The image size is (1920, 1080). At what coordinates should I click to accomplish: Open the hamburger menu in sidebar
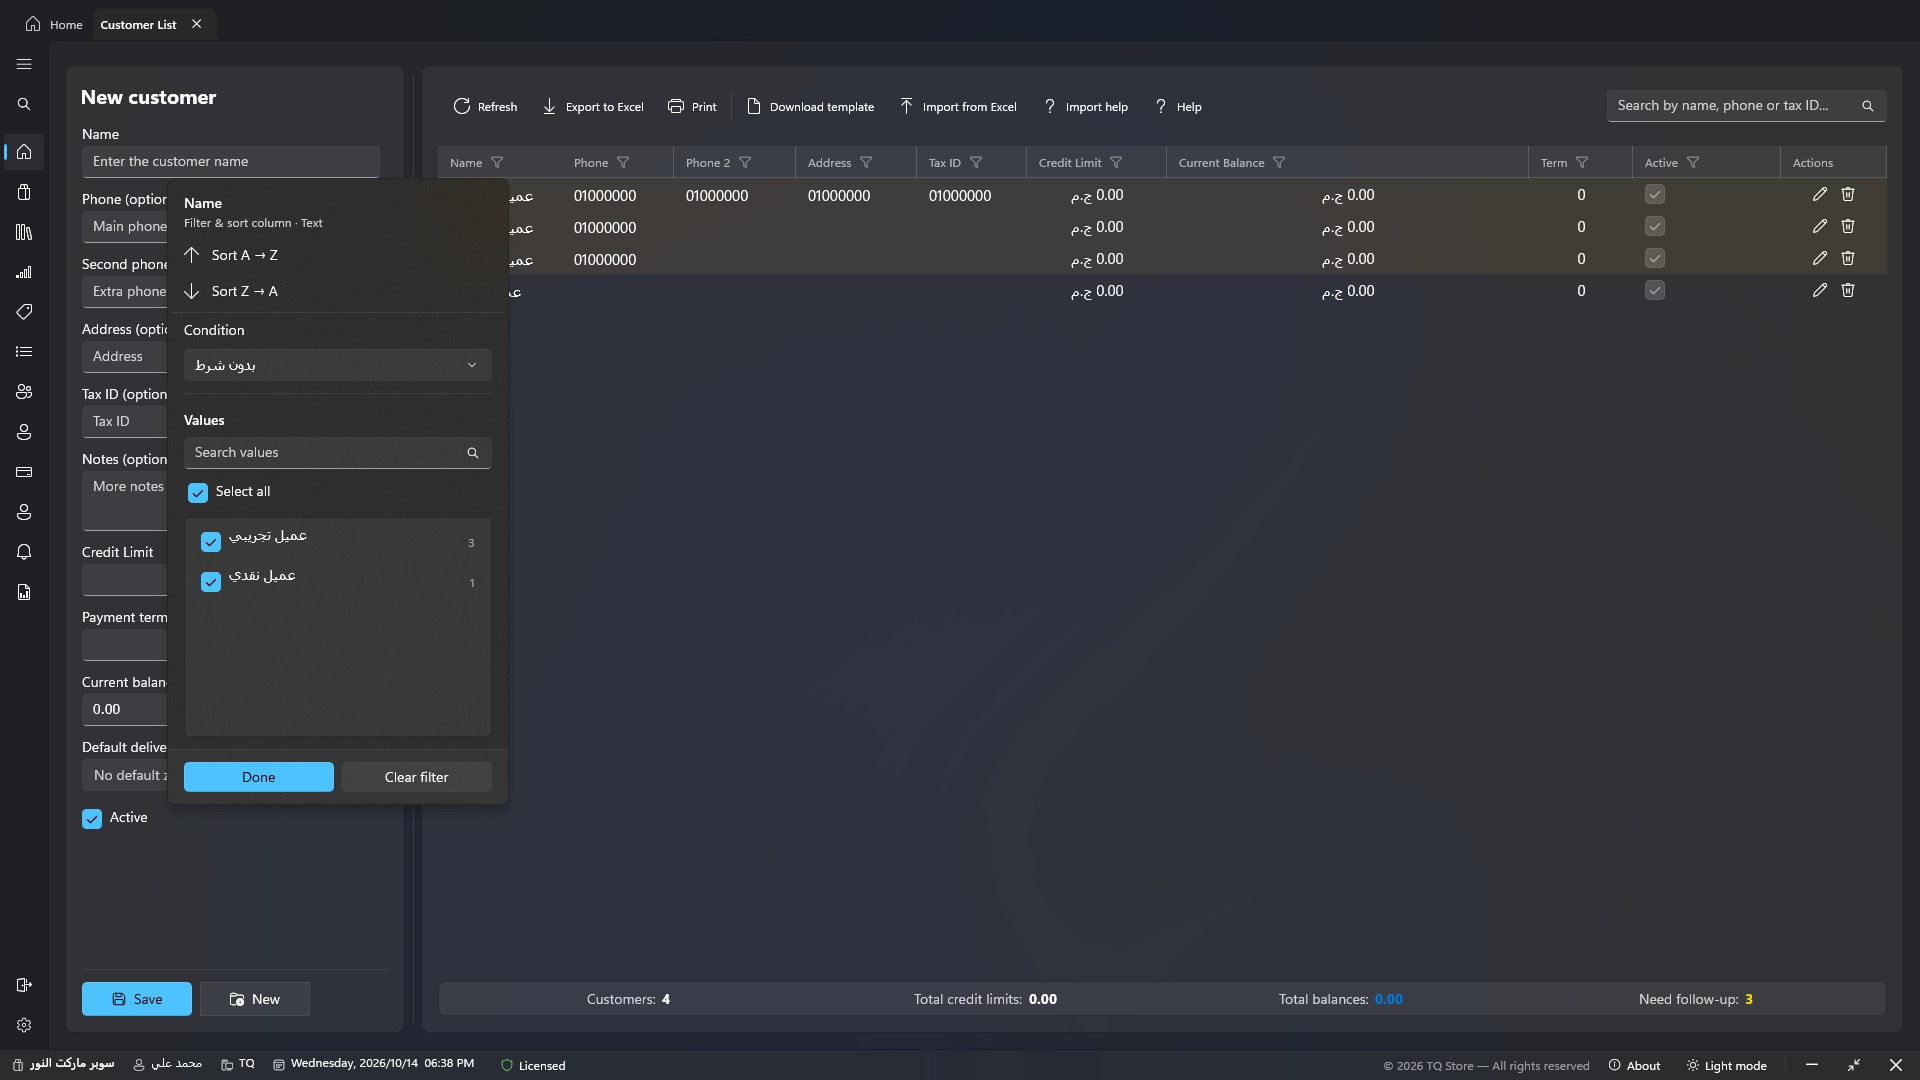[24, 64]
